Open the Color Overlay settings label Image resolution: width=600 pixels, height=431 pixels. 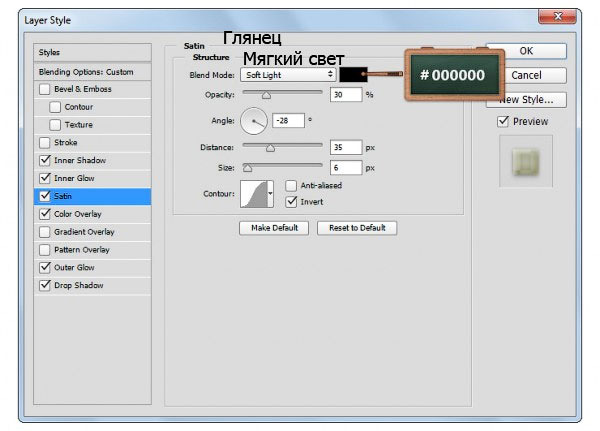(x=78, y=214)
